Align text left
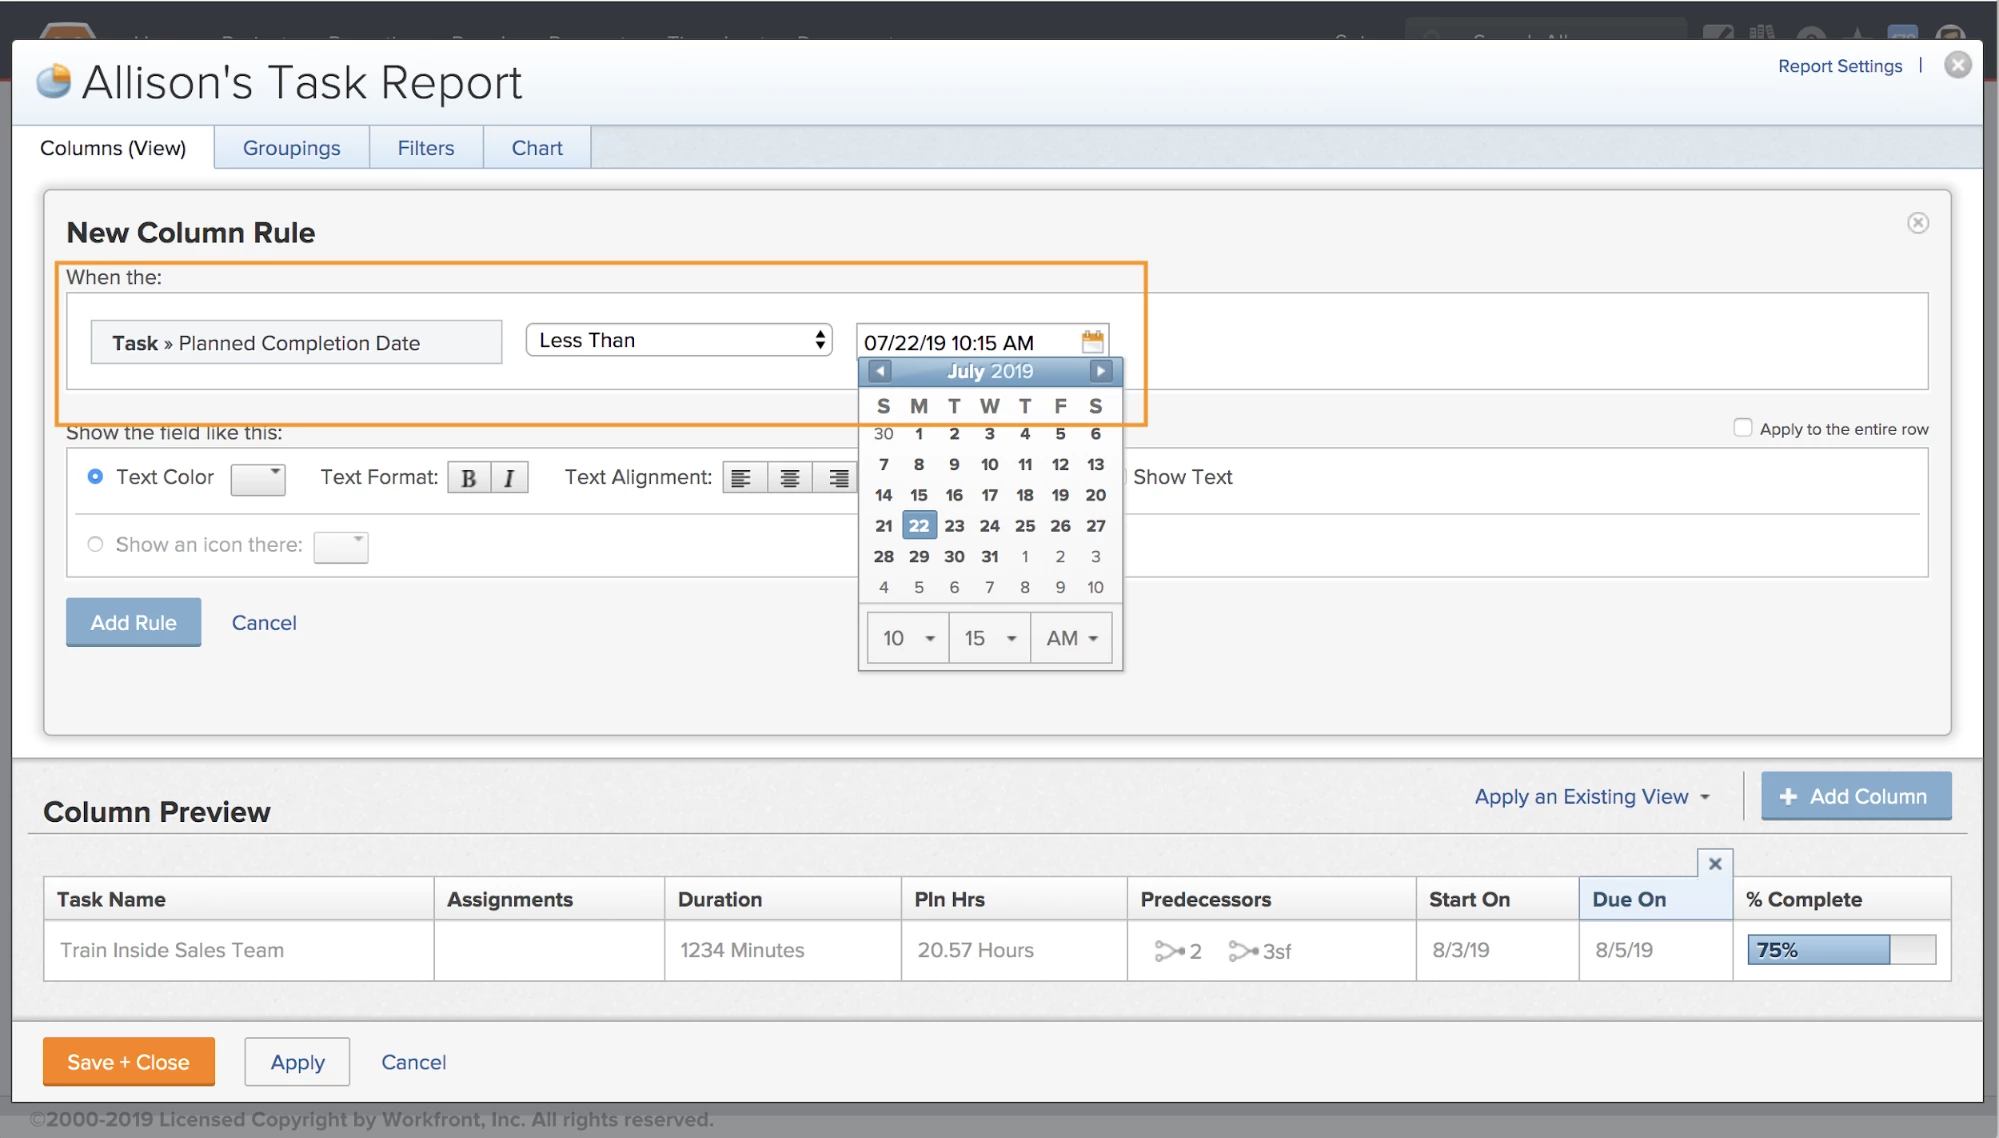The width and height of the screenshot is (1999, 1138). [742, 478]
